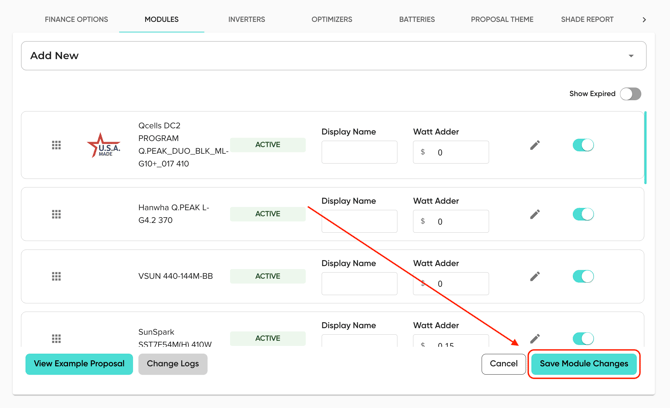Click Save Module Changes button
Viewport: 670px width, 408px height.
pos(584,364)
